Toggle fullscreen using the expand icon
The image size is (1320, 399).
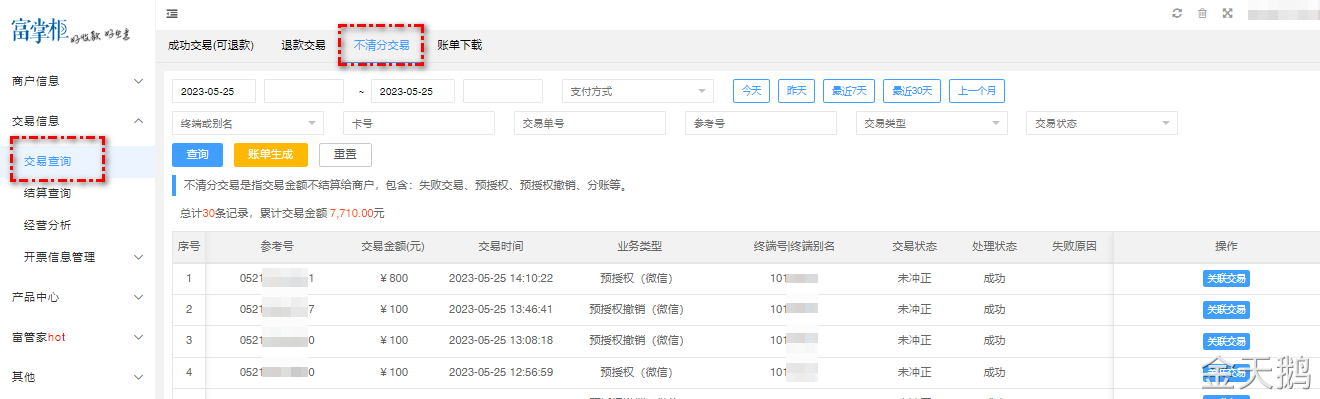1227,13
